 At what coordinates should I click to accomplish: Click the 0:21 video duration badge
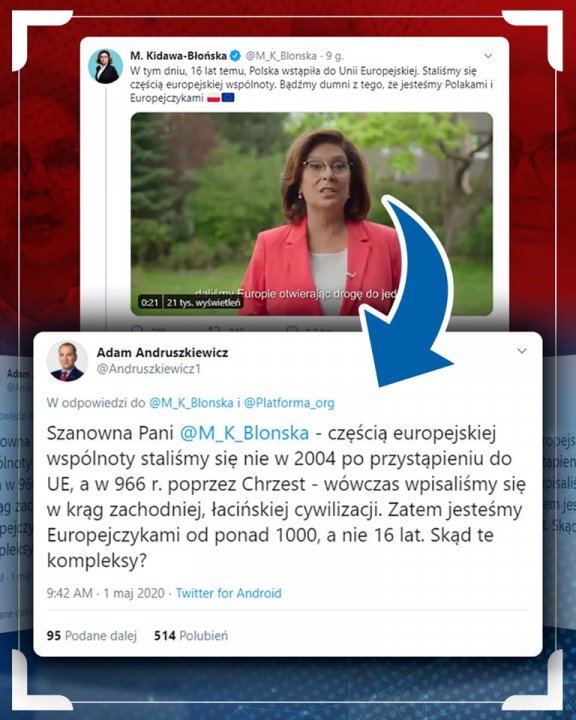coord(150,303)
